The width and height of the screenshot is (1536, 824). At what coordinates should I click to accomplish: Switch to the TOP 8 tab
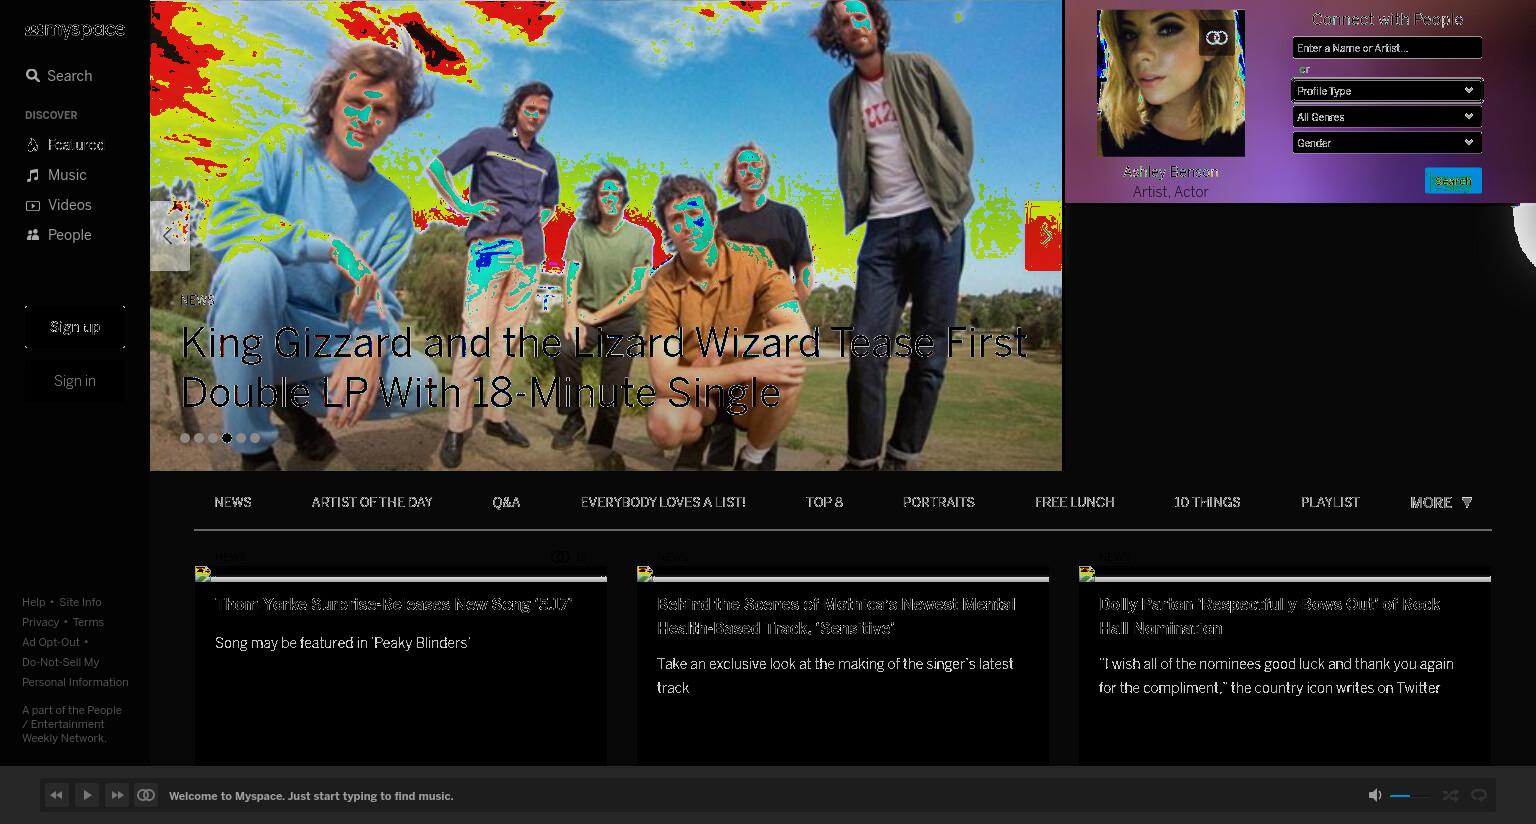coord(824,503)
